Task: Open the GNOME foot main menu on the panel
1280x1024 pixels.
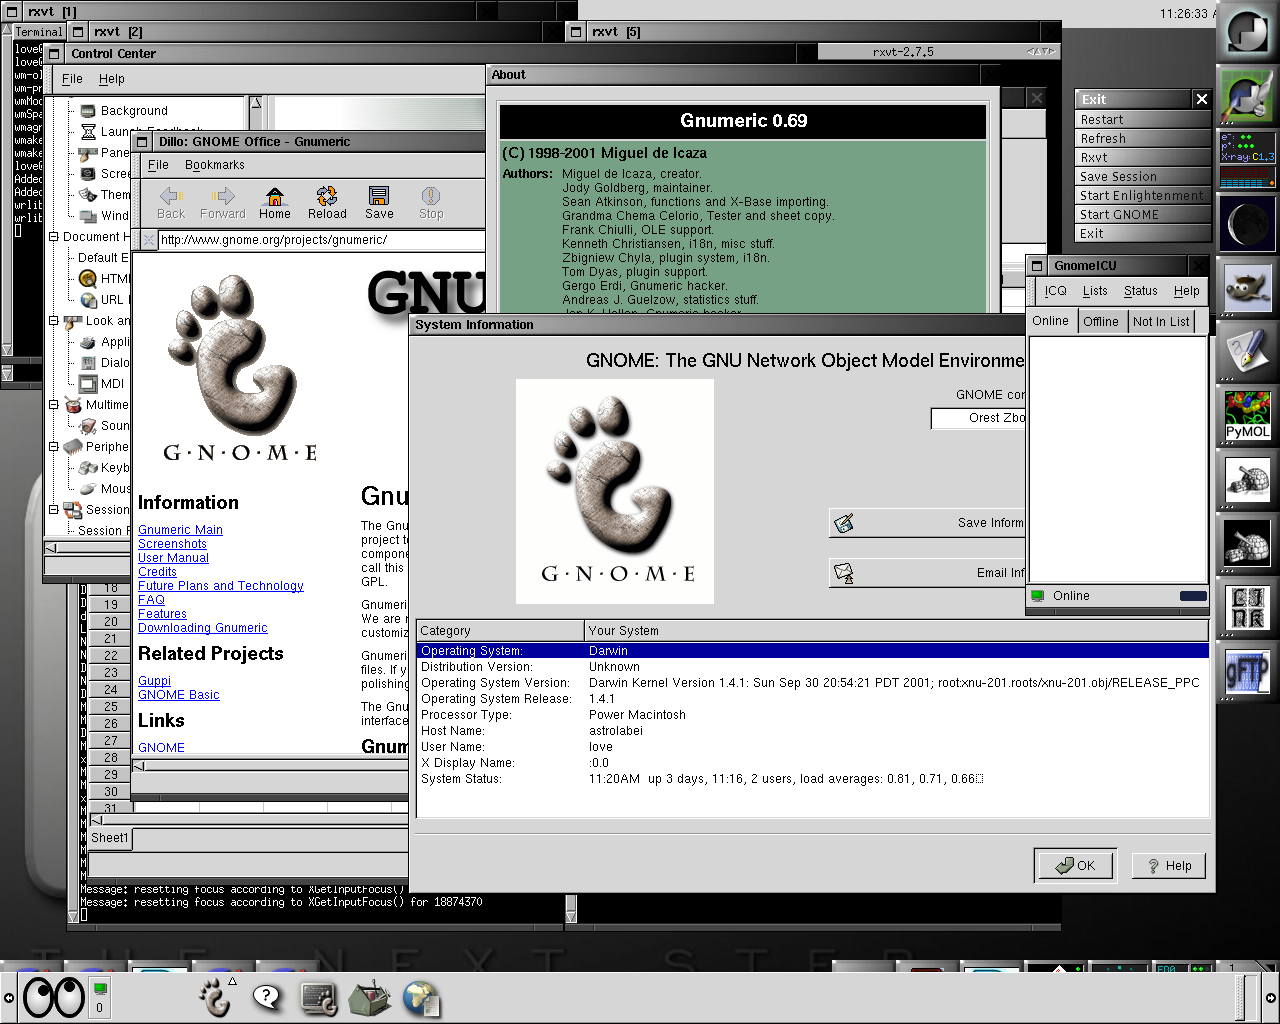Action: [215, 997]
